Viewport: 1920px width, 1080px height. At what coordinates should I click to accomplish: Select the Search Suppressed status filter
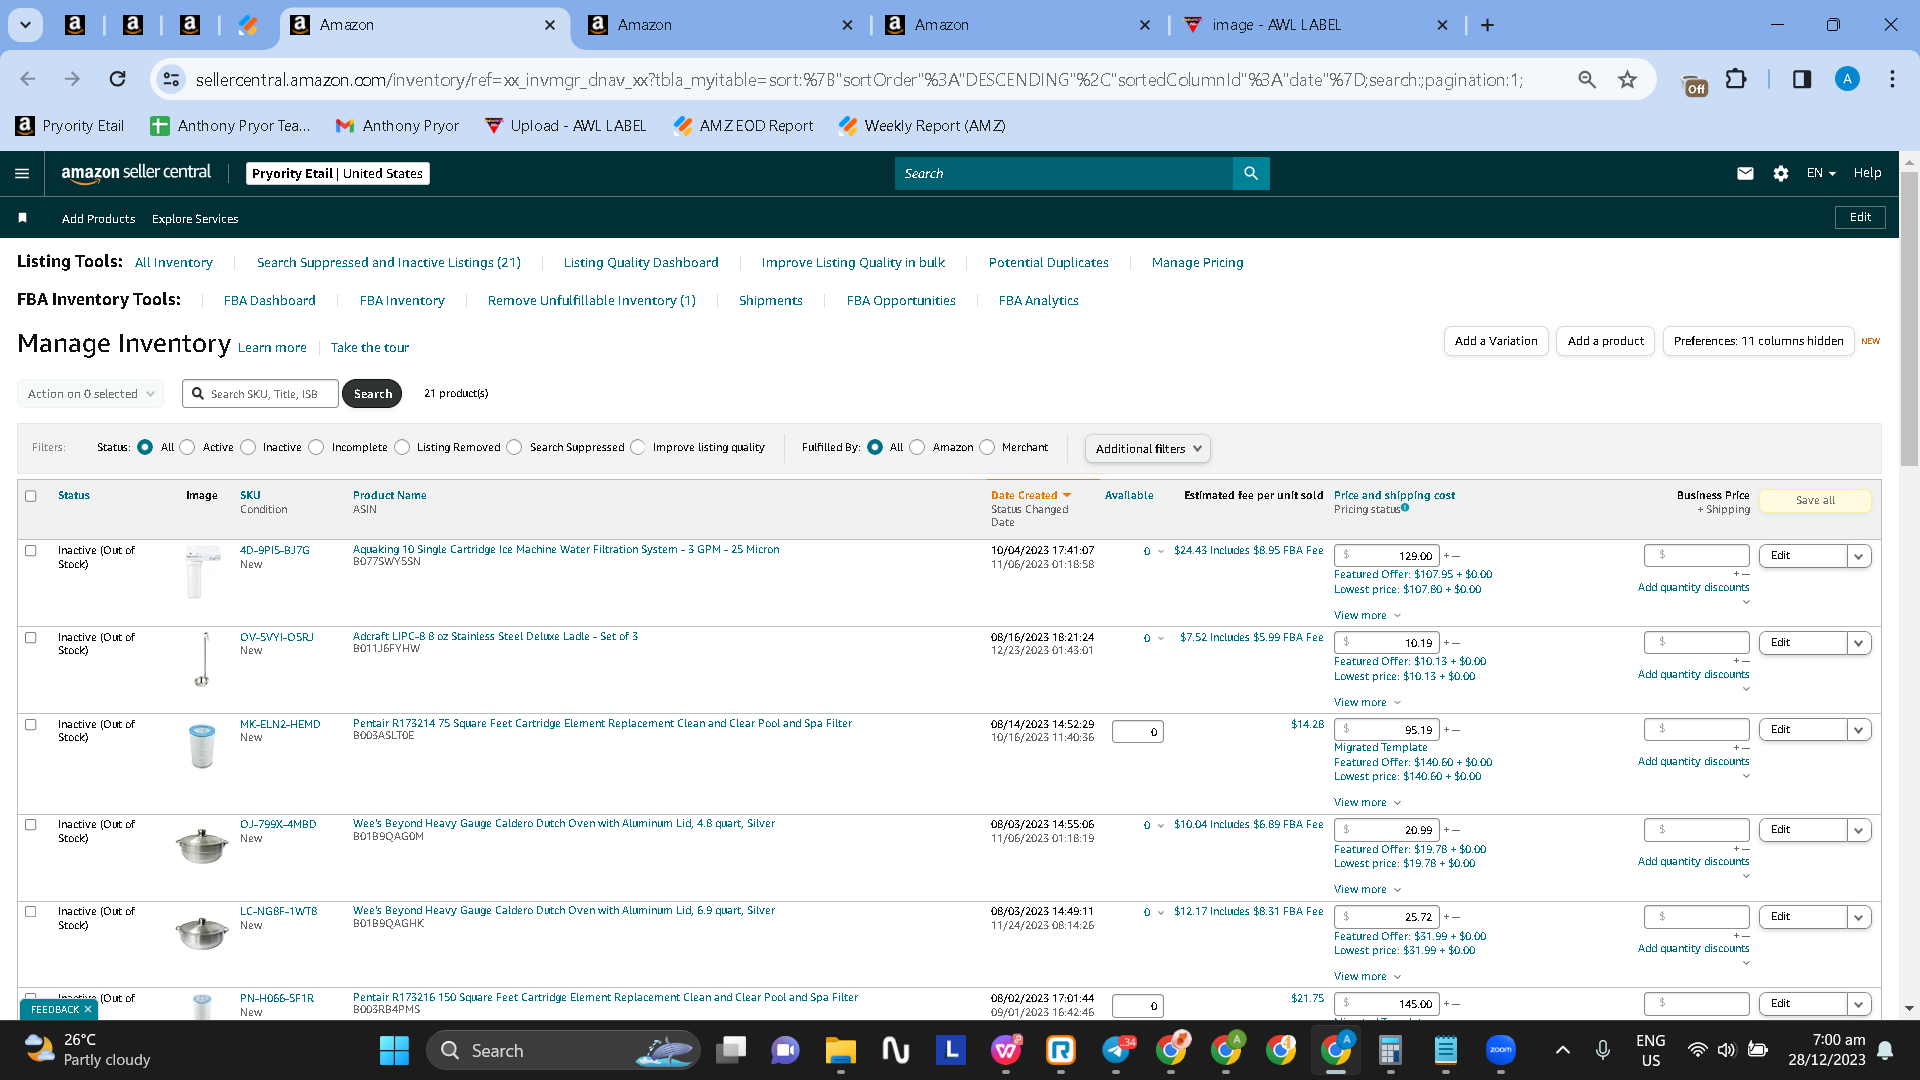click(514, 447)
